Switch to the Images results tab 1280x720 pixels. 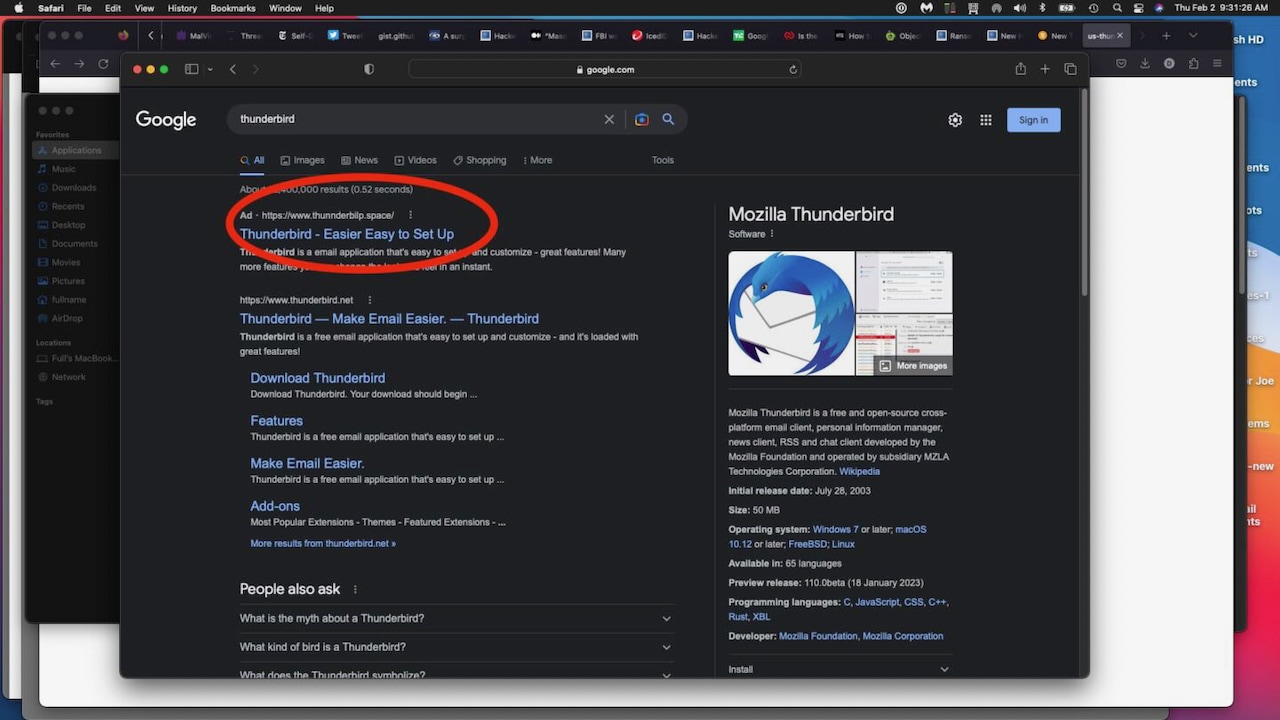(302, 160)
